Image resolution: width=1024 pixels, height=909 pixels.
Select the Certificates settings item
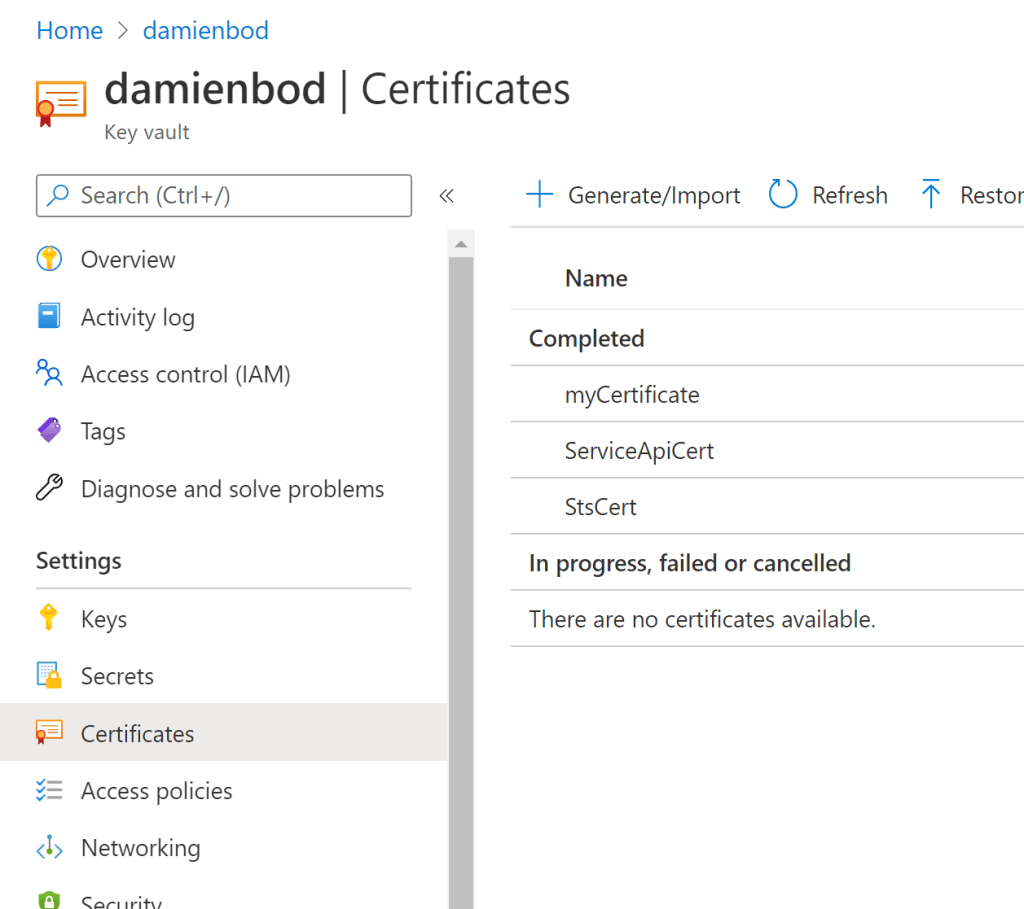(x=223, y=733)
